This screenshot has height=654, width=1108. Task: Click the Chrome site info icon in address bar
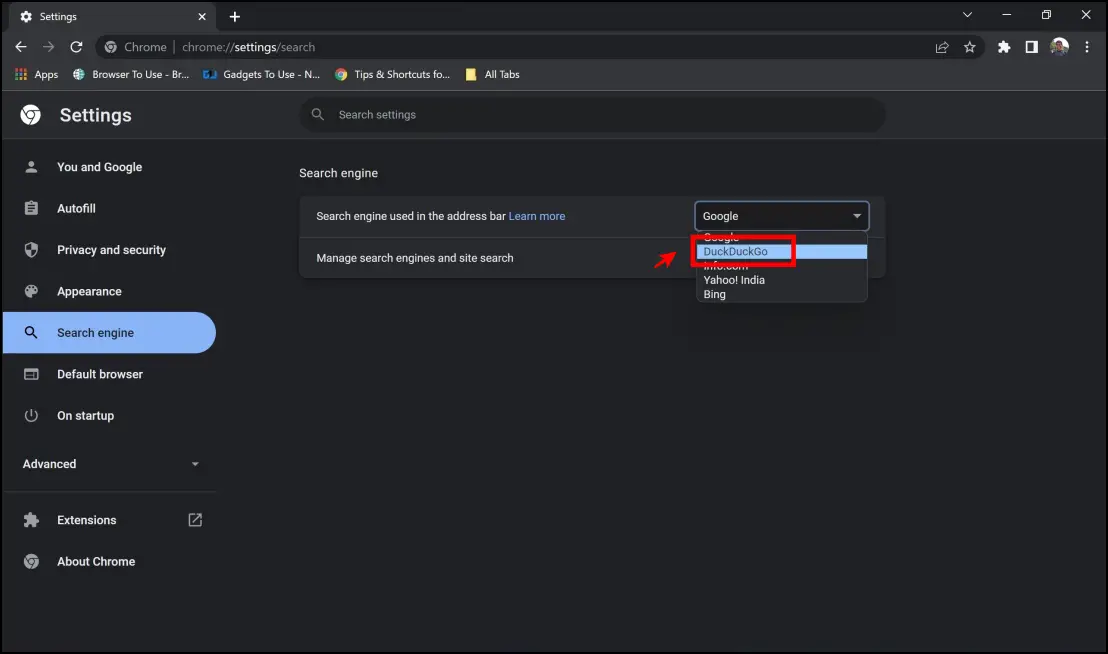tap(111, 47)
